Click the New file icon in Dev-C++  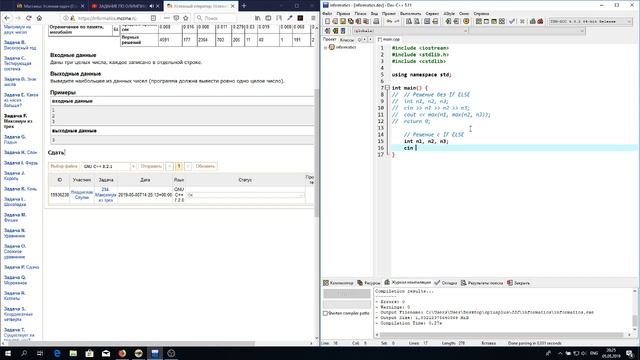pos(327,21)
